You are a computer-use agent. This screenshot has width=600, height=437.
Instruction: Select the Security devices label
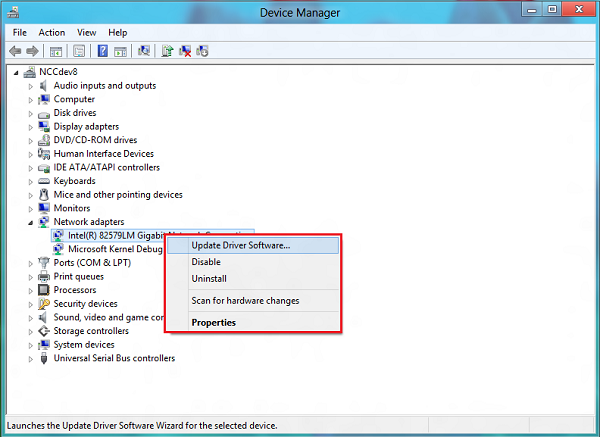point(85,304)
